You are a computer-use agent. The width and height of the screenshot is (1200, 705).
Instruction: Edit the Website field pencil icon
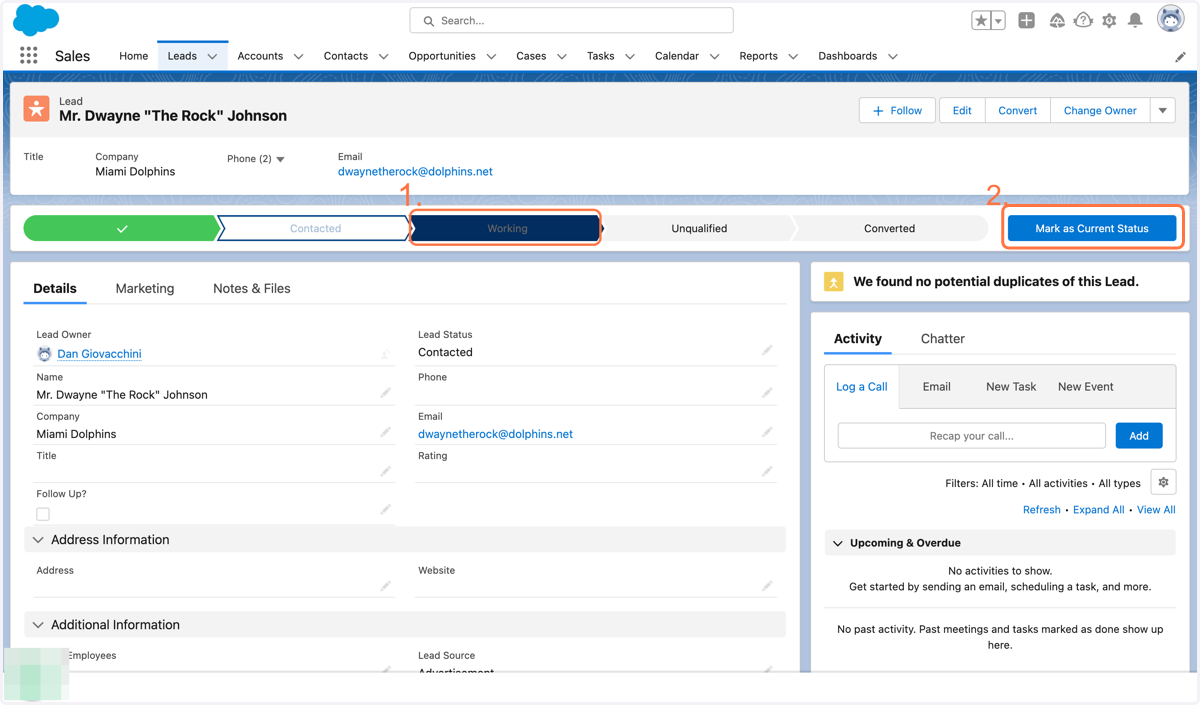(767, 586)
